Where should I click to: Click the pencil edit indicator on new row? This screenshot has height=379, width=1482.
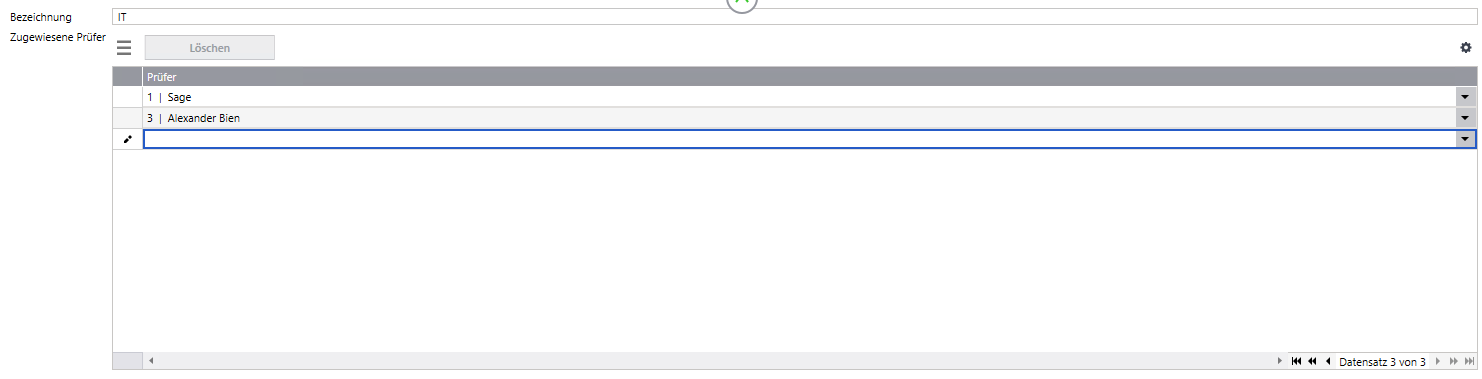(x=127, y=140)
